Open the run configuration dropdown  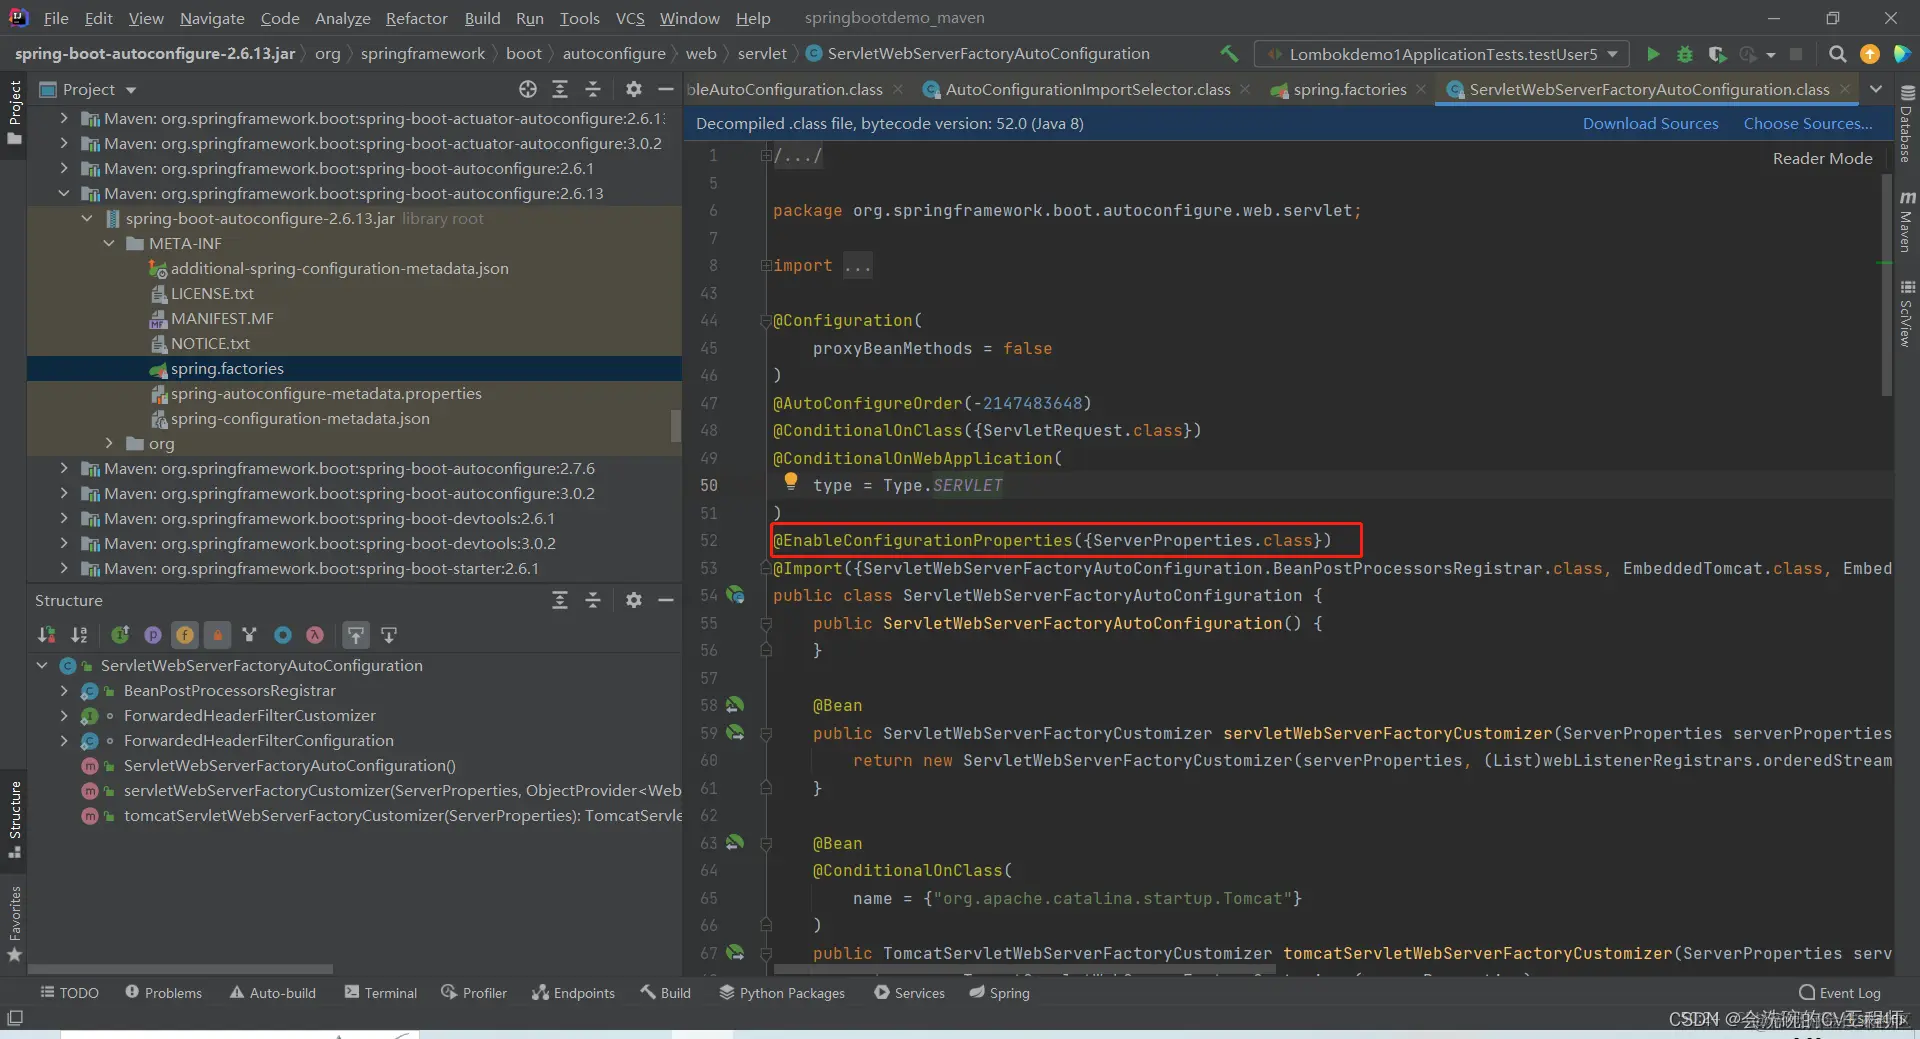pos(1441,54)
